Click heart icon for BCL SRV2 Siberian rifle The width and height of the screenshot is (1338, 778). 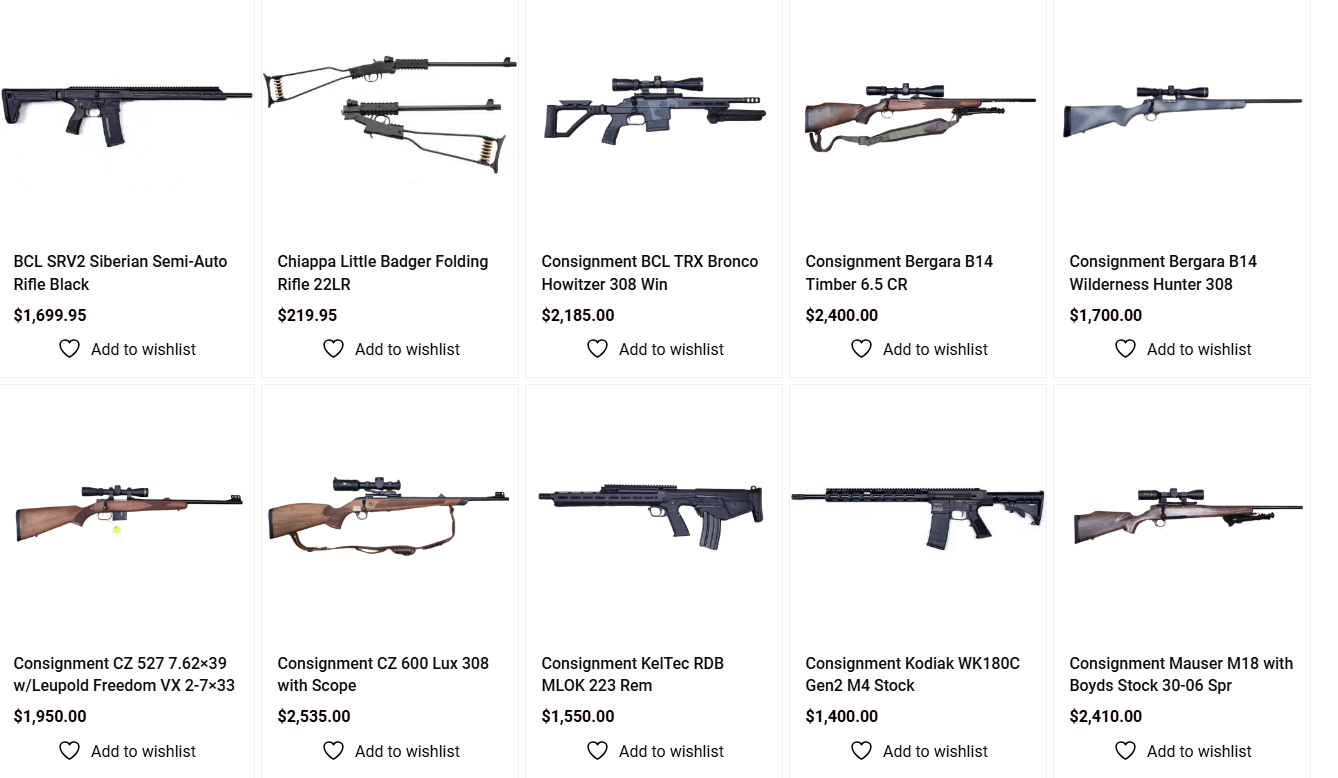[x=69, y=349]
